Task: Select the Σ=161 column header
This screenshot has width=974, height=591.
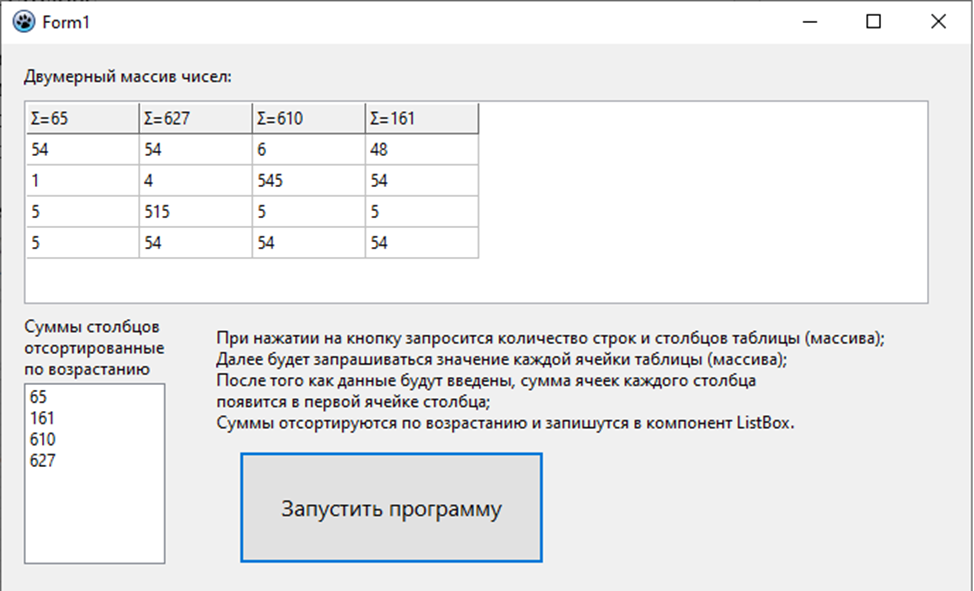Action: click(422, 118)
